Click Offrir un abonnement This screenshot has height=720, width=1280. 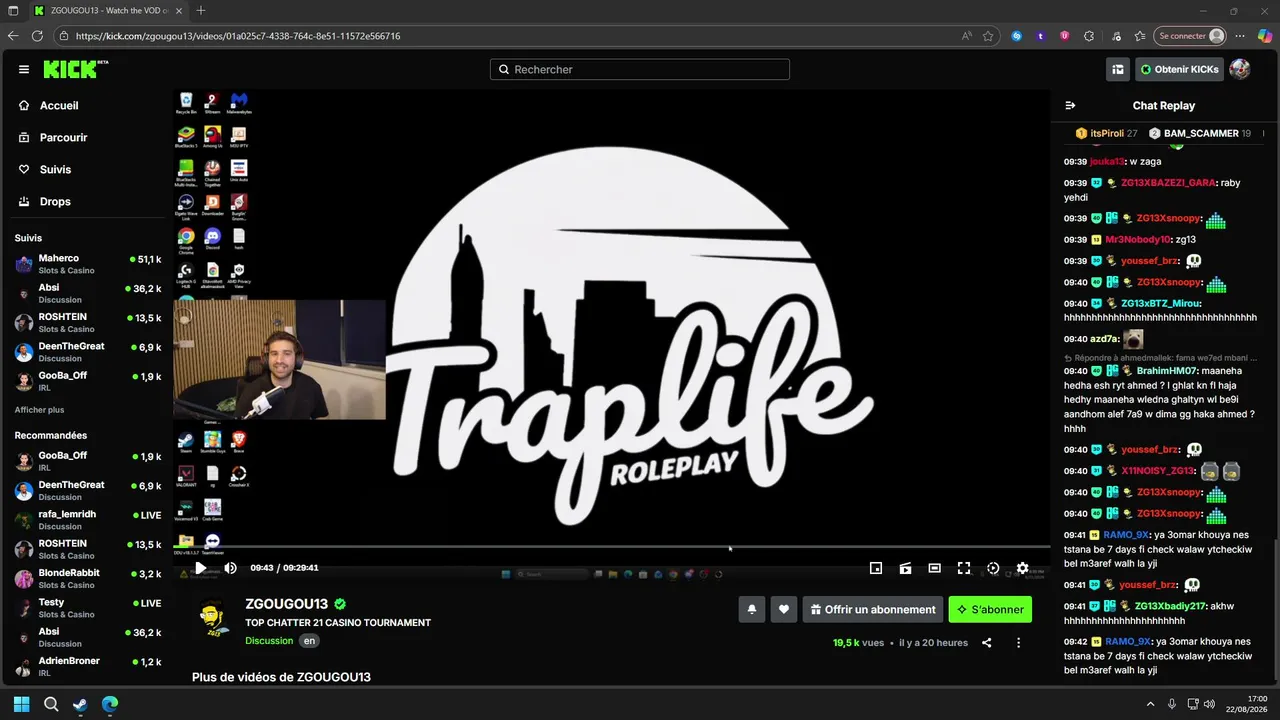pyautogui.click(x=873, y=609)
